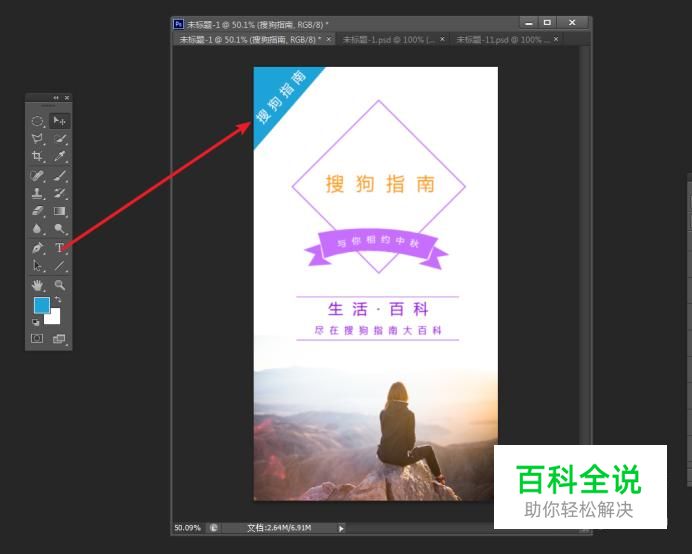The image size is (692, 554).
Task: Click the 生活·百科 heading on canvas
Action: point(378,309)
